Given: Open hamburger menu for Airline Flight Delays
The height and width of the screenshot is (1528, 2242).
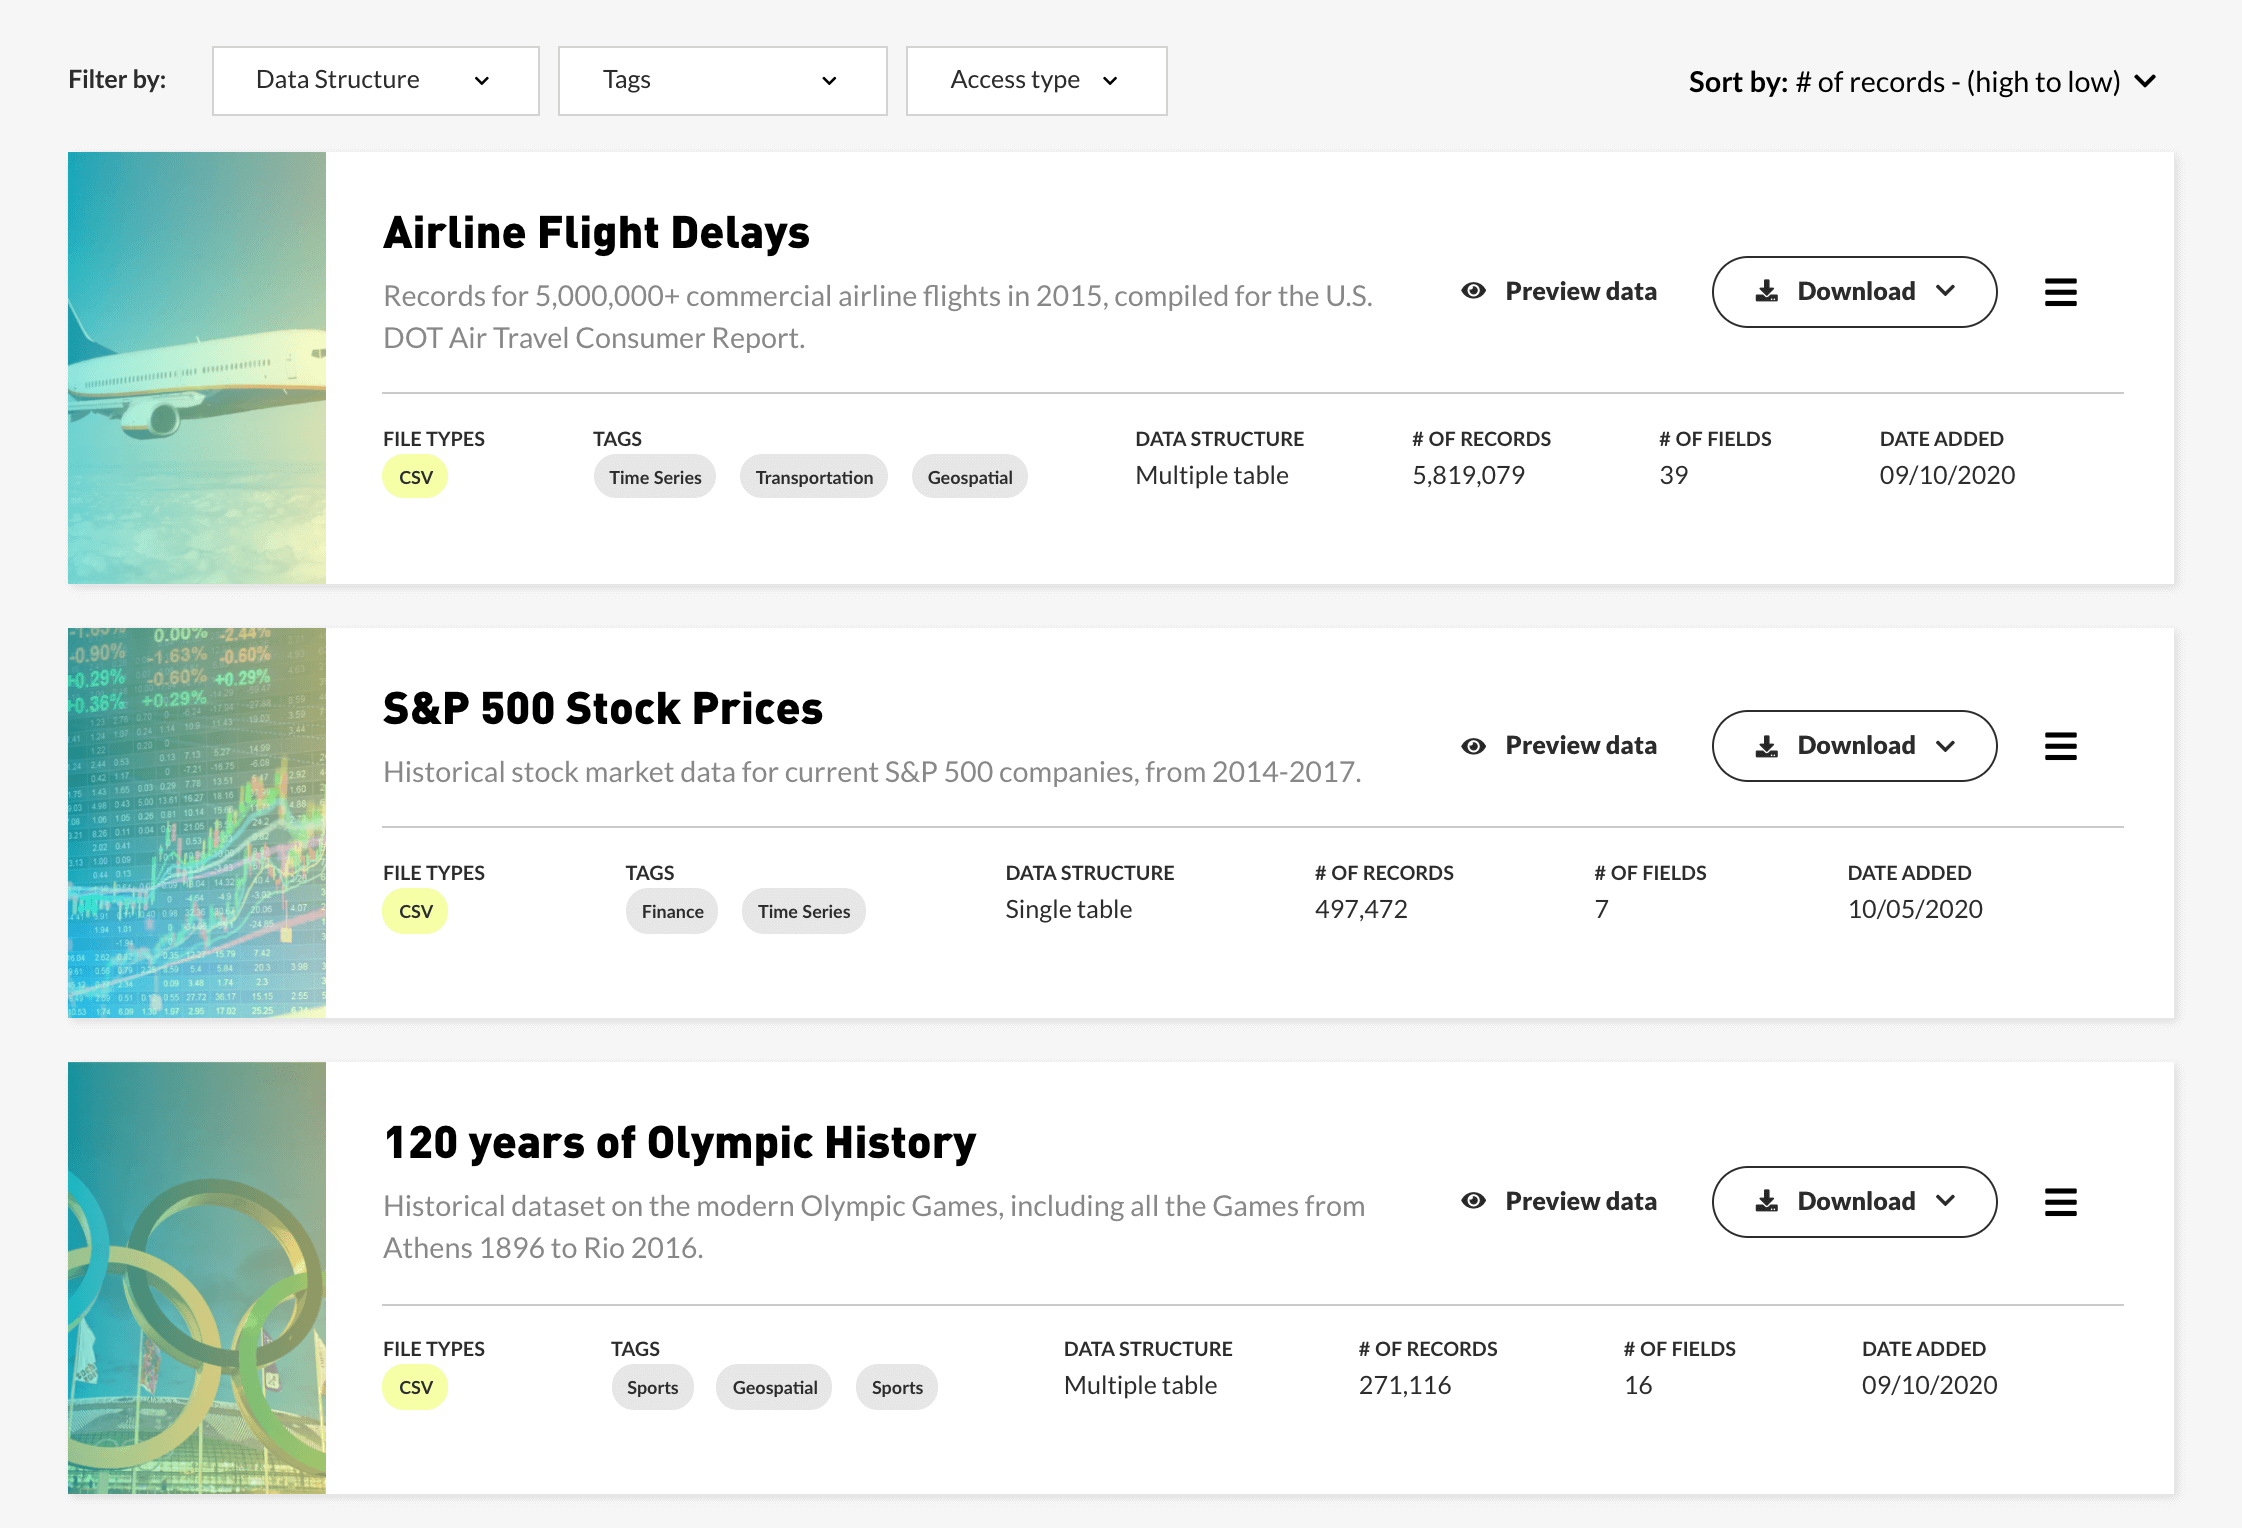Looking at the screenshot, I should pos(2060,292).
